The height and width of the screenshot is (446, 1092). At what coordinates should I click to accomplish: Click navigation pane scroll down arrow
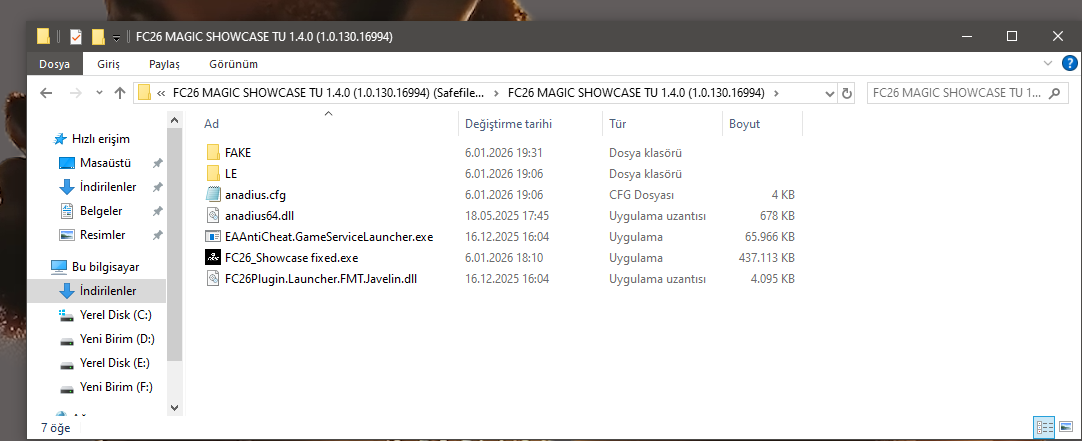(x=174, y=408)
